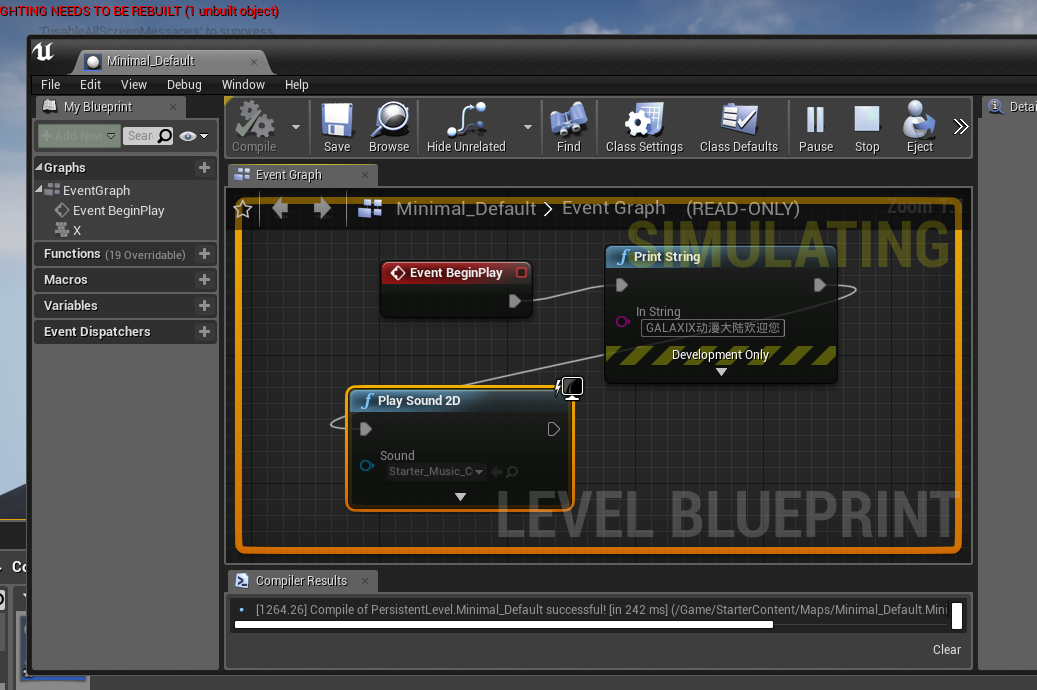This screenshot has width=1037, height=690.
Task: Select Event BeginPlay in the Graphs tree
Action: point(118,211)
